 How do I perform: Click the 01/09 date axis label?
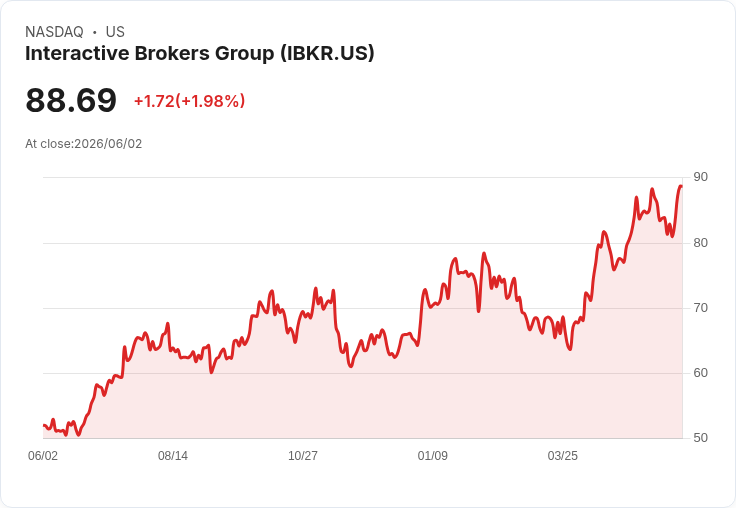pyautogui.click(x=433, y=455)
